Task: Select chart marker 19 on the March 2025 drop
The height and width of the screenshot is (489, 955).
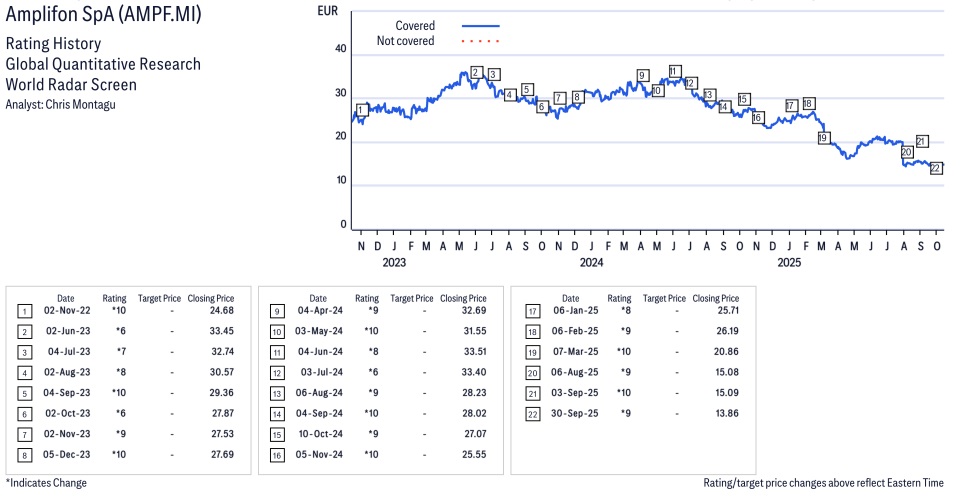Action: point(824,138)
